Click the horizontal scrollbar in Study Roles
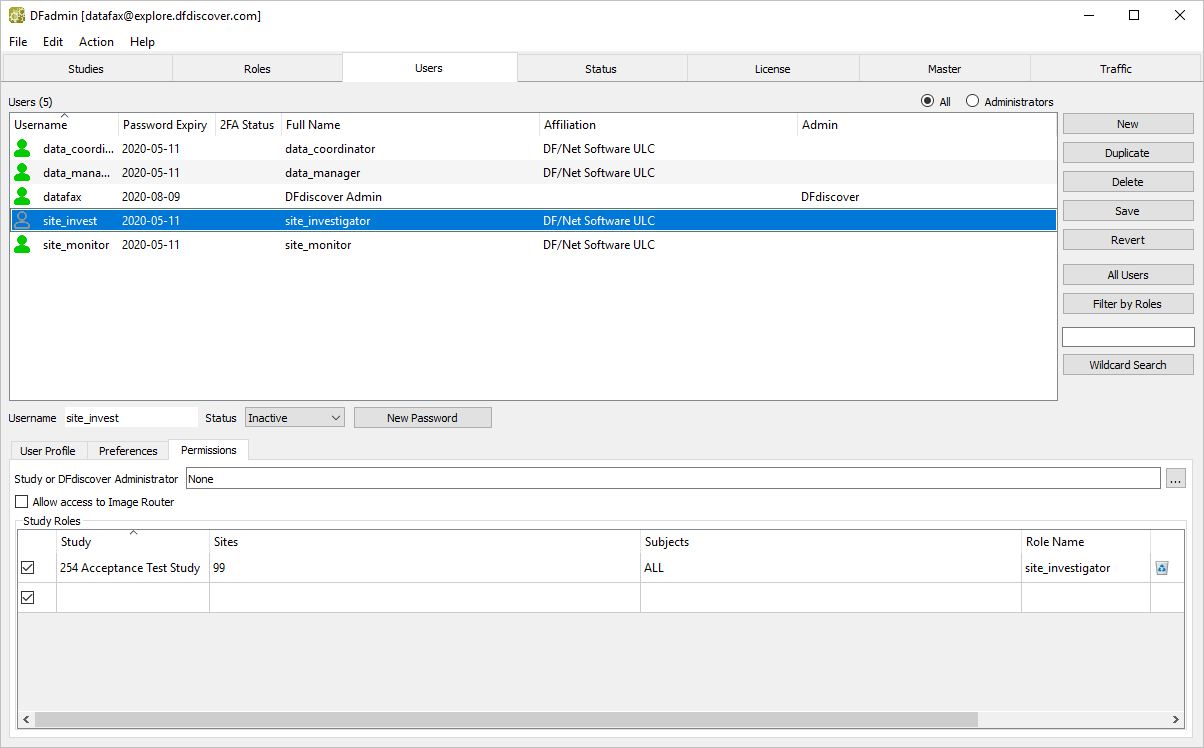This screenshot has width=1204, height=748. click(x=505, y=720)
